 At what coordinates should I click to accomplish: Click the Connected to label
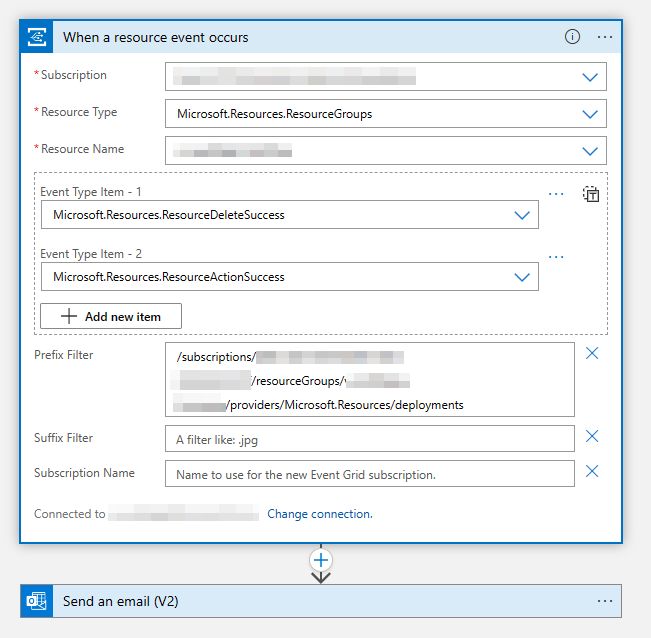(x=69, y=514)
